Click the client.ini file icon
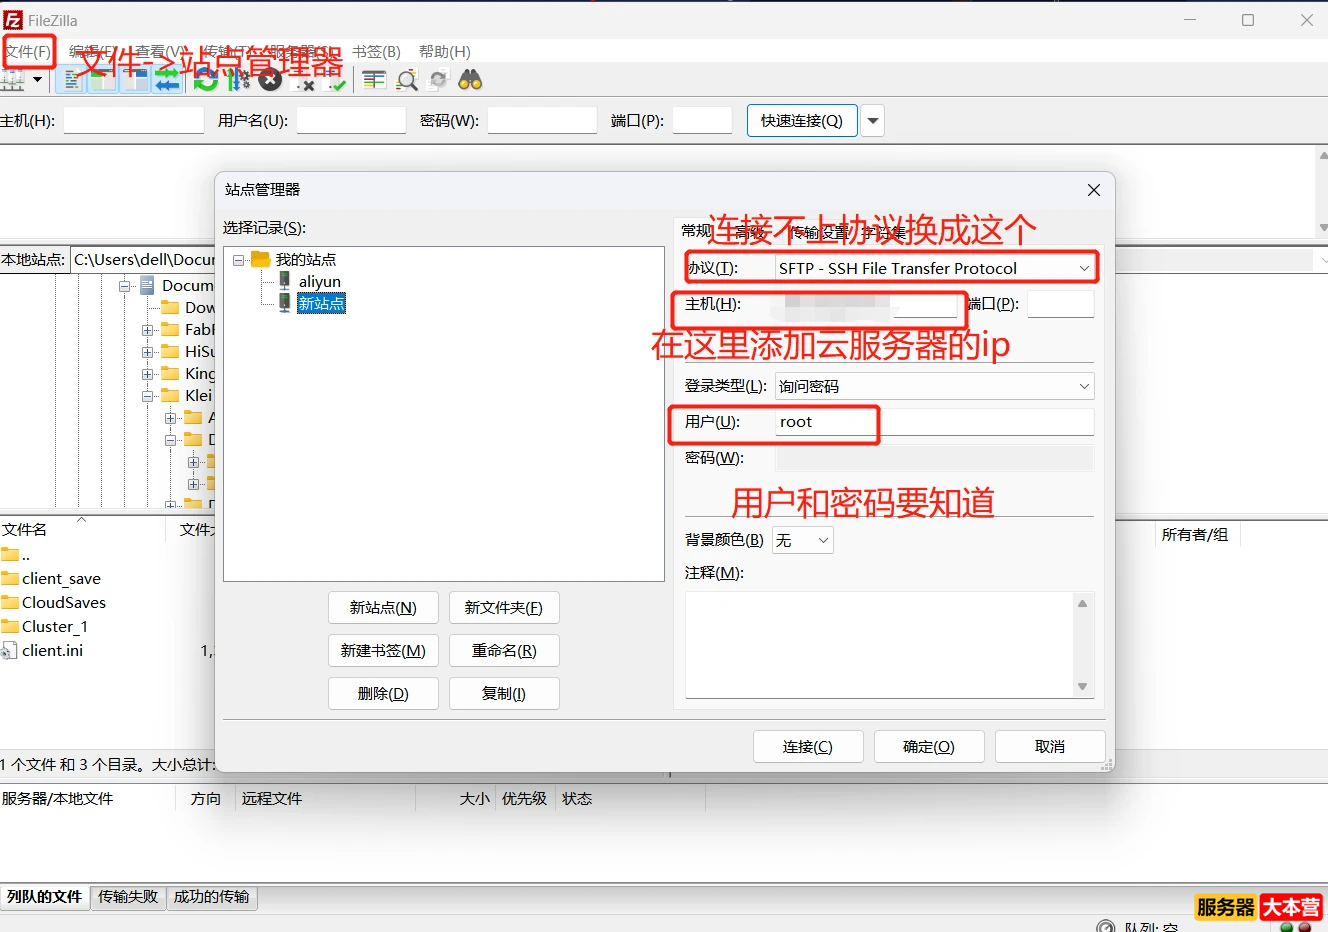This screenshot has width=1328, height=932. (9, 650)
